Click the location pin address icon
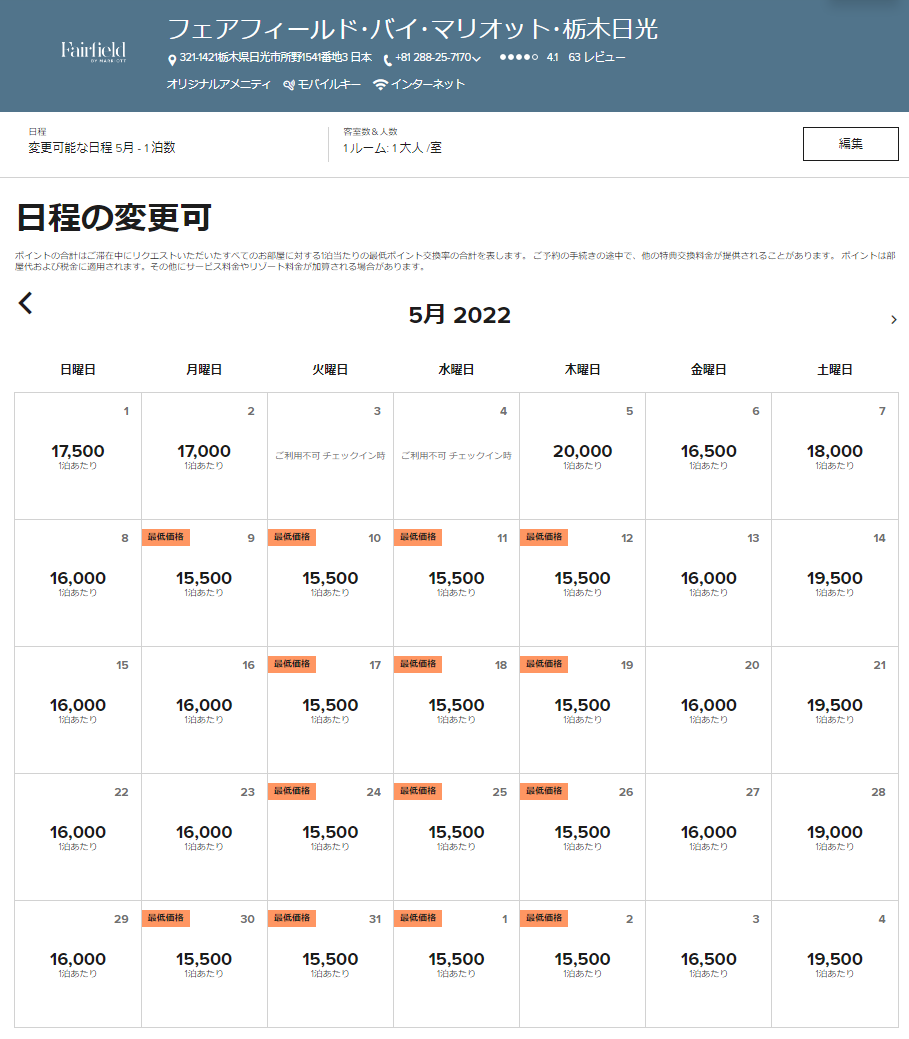The image size is (909, 1039). pyautogui.click(x=172, y=59)
